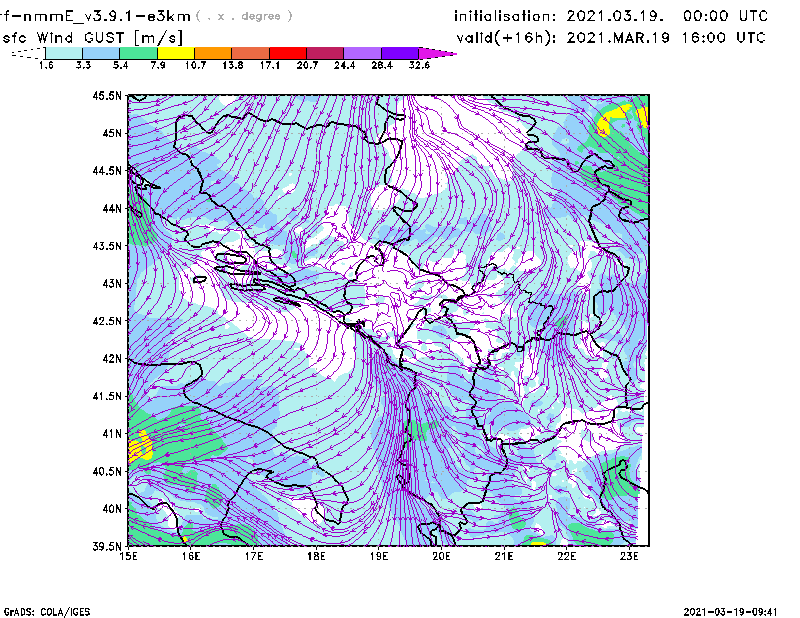This screenshot has height=618, width=800.
Task: Click the magenta arrow tip of the legend
Action: pyautogui.click(x=440, y=53)
